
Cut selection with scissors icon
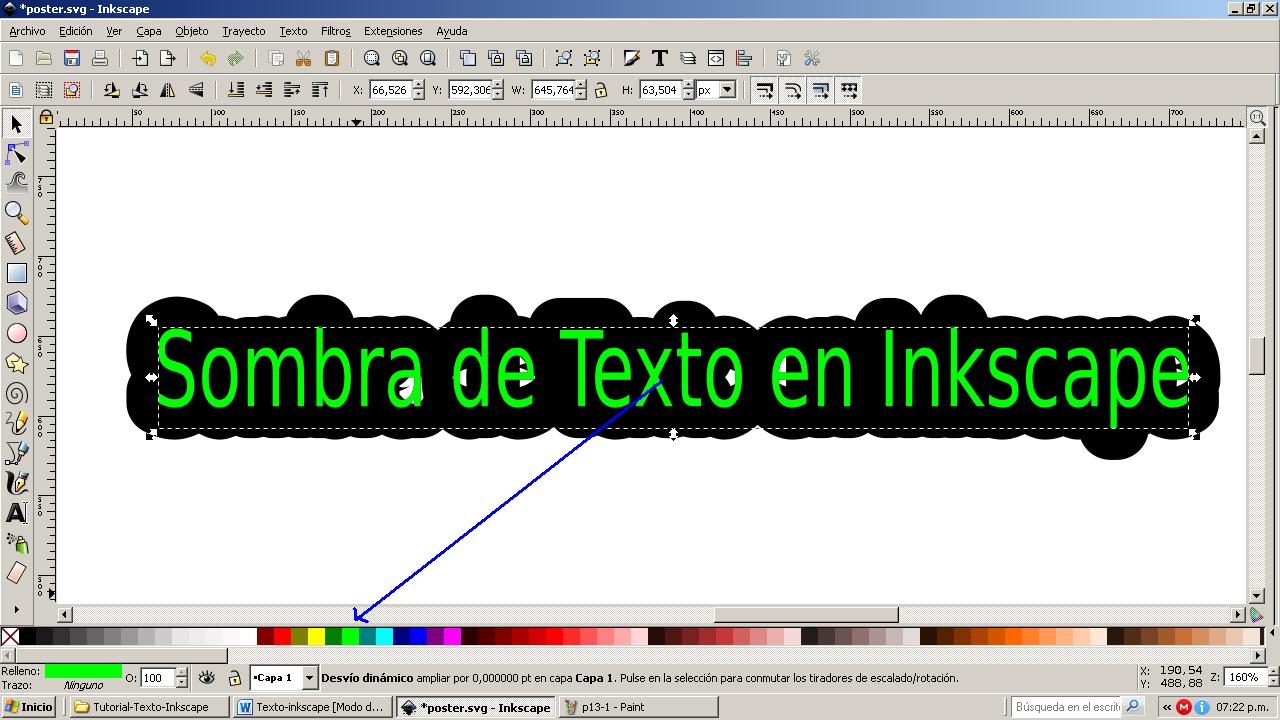coord(304,58)
